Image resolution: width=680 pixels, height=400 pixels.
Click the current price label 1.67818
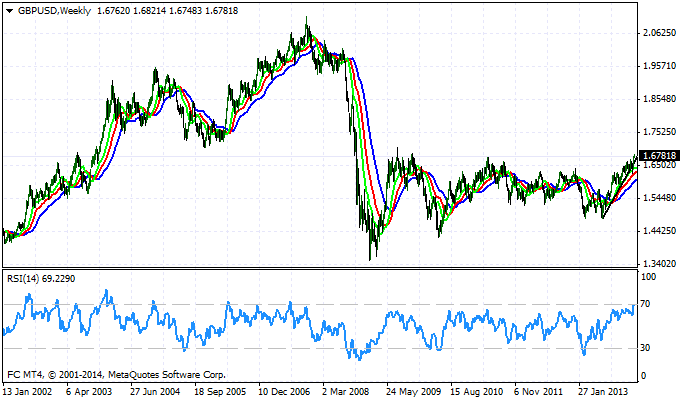[x=659, y=156]
